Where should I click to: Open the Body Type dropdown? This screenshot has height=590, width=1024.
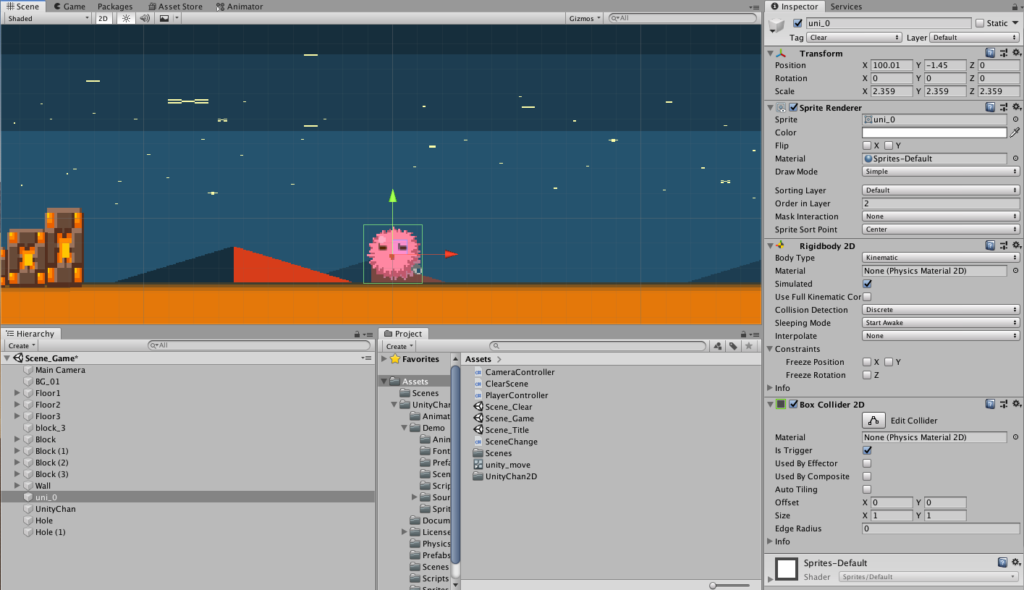pos(938,257)
